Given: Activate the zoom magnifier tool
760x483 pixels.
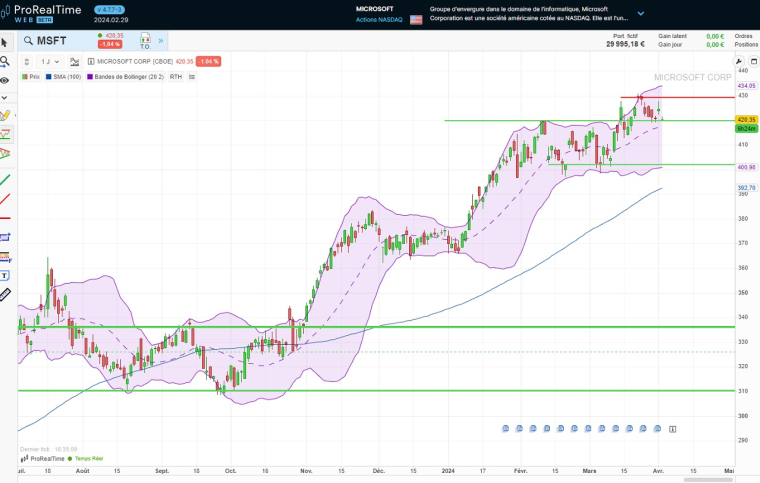Looking at the screenshot, I should [5, 61].
